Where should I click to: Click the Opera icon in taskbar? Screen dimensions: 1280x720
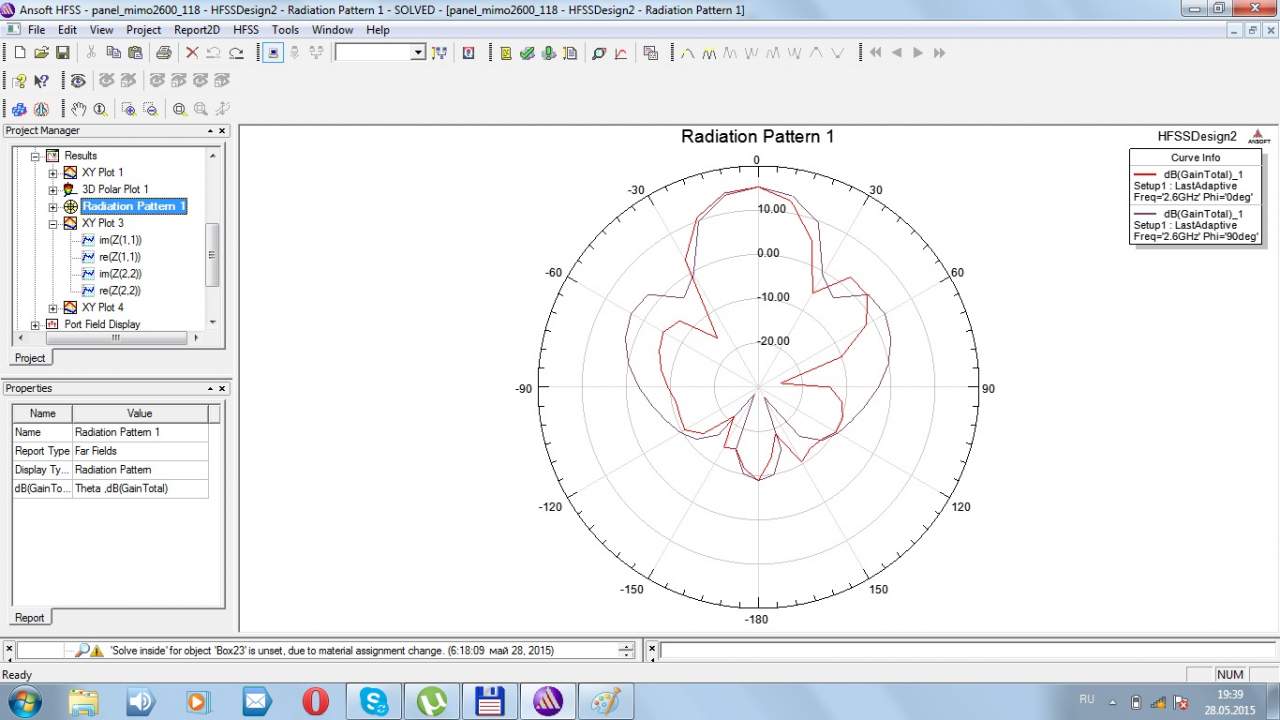315,701
